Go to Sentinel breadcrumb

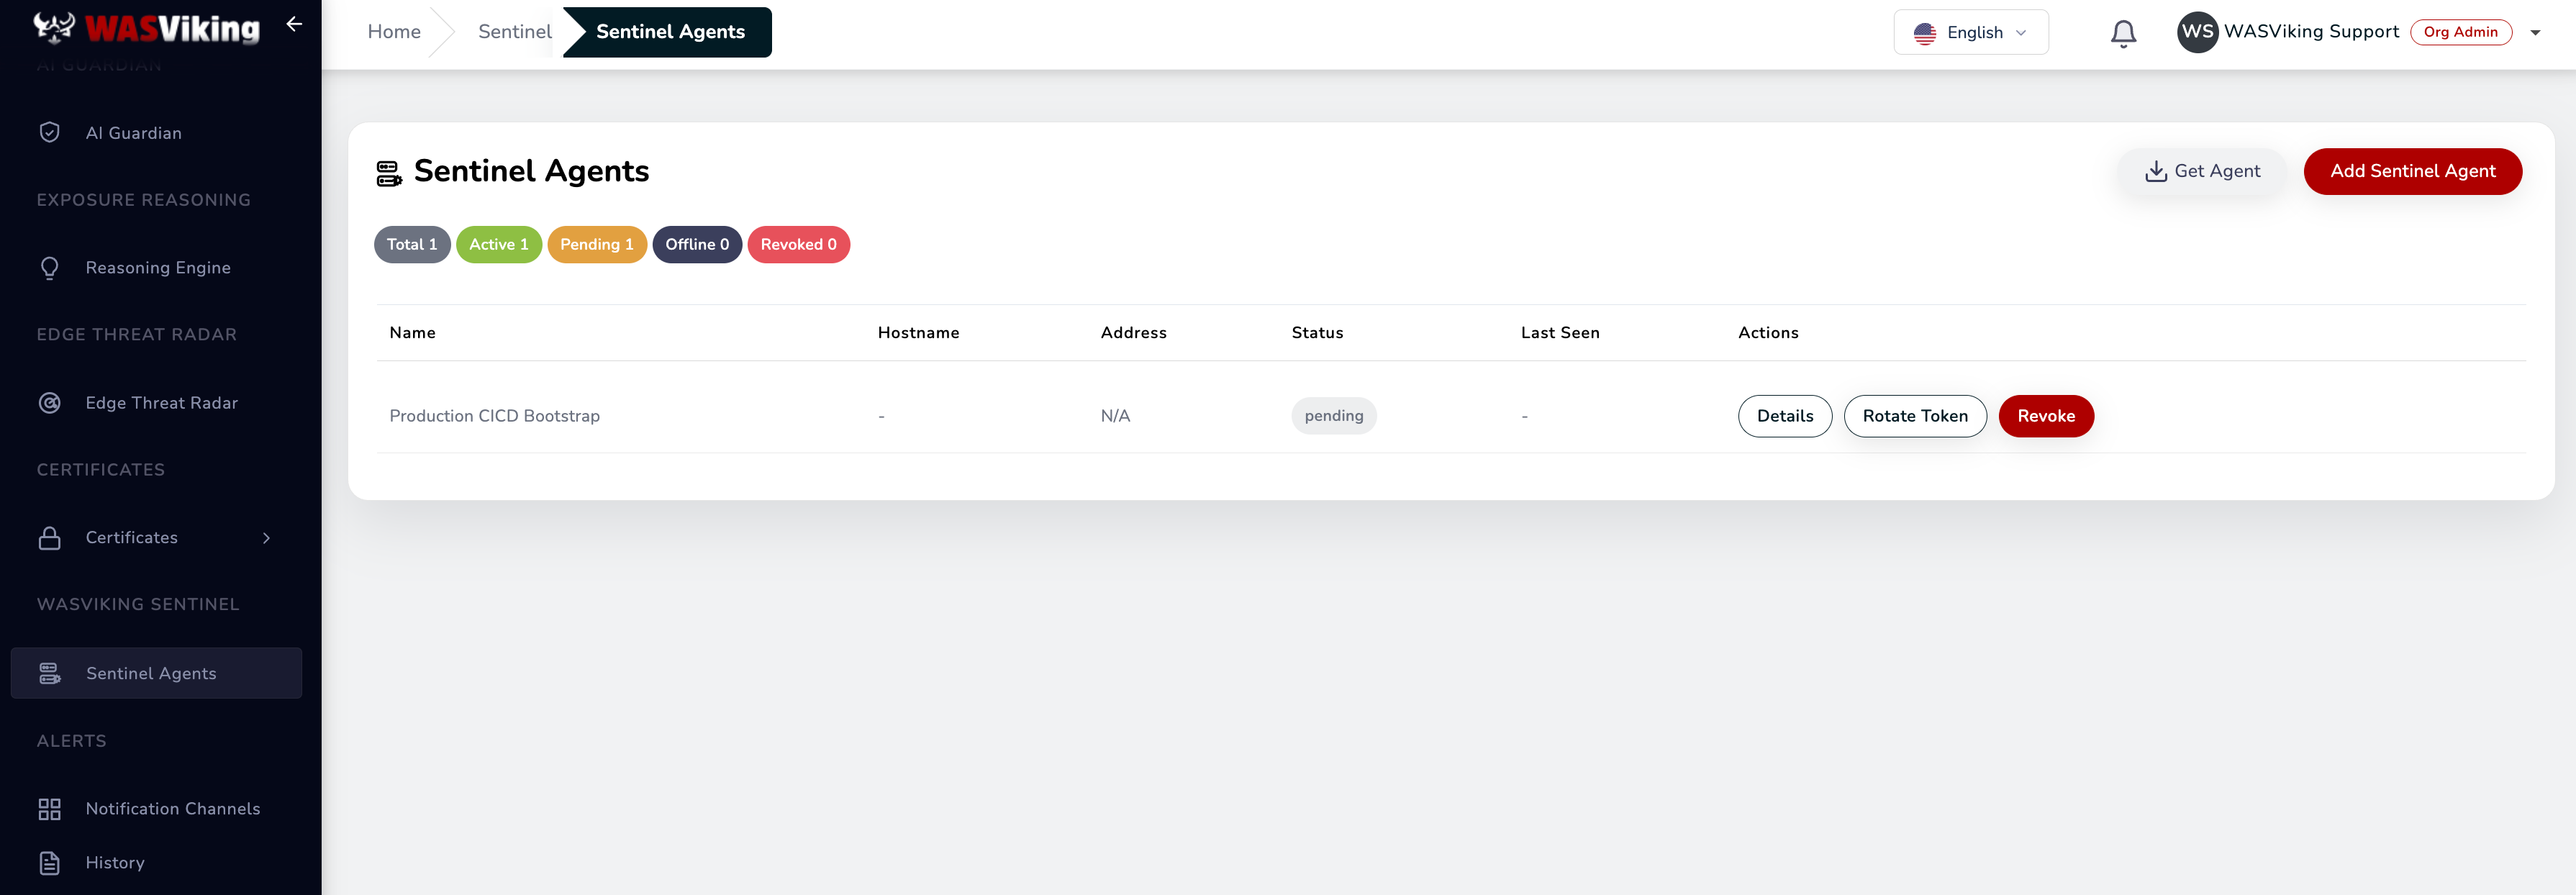coord(514,32)
